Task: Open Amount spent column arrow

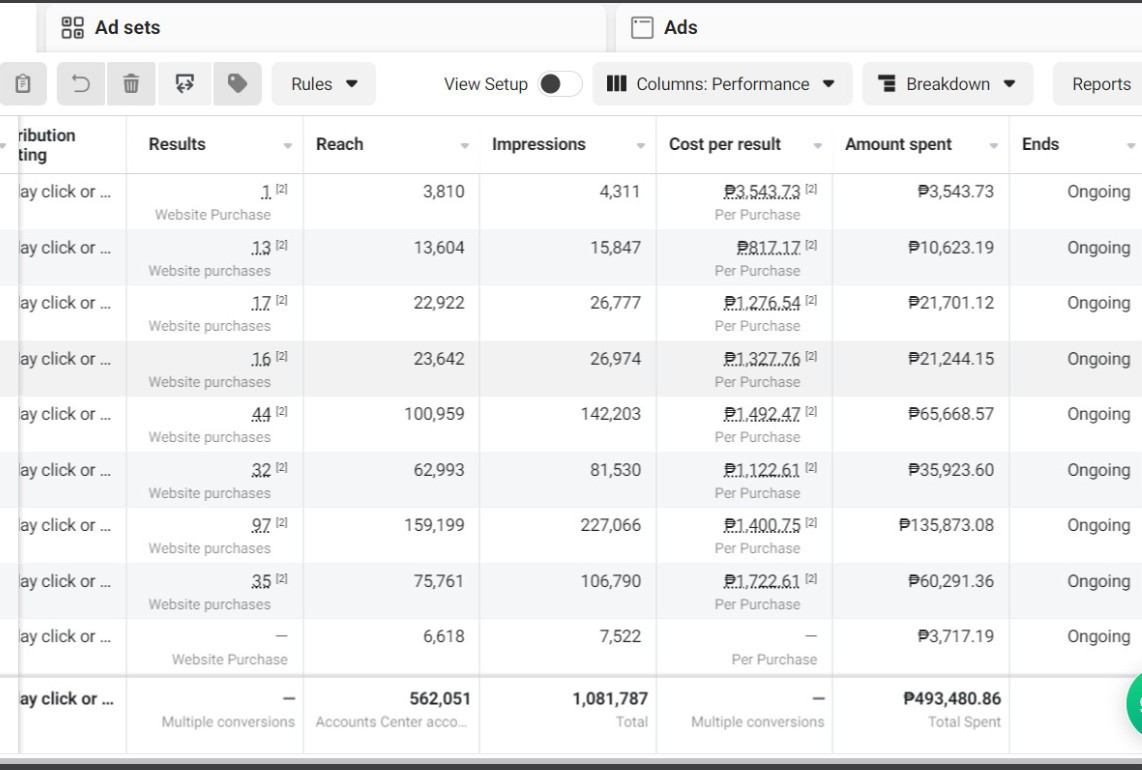Action: (993, 146)
